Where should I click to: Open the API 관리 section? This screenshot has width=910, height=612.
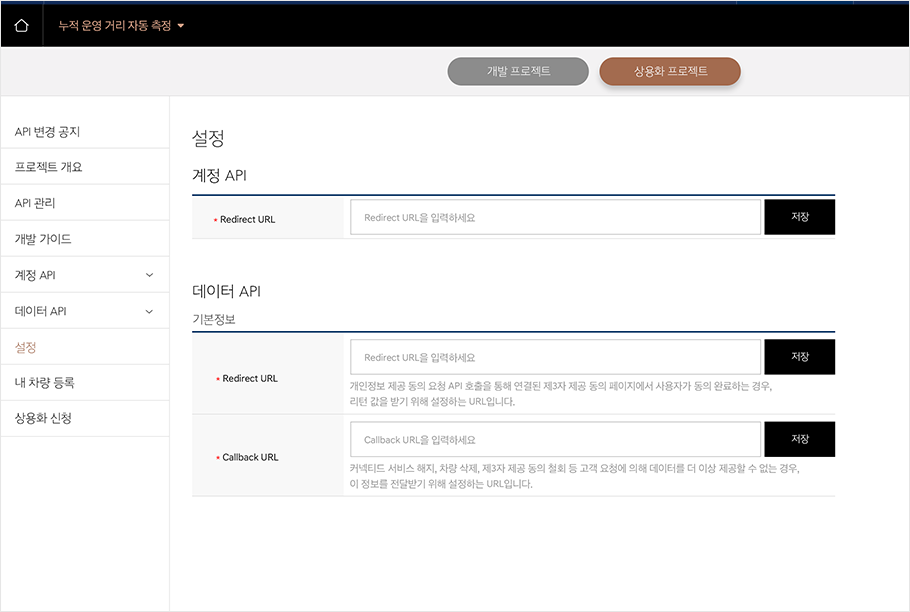coord(37,202)
